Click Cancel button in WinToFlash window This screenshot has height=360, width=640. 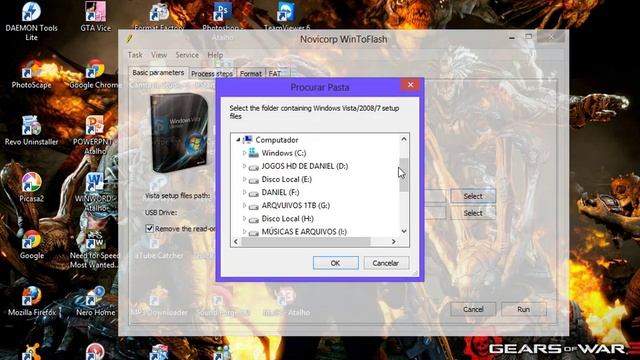tap(473, 309)
